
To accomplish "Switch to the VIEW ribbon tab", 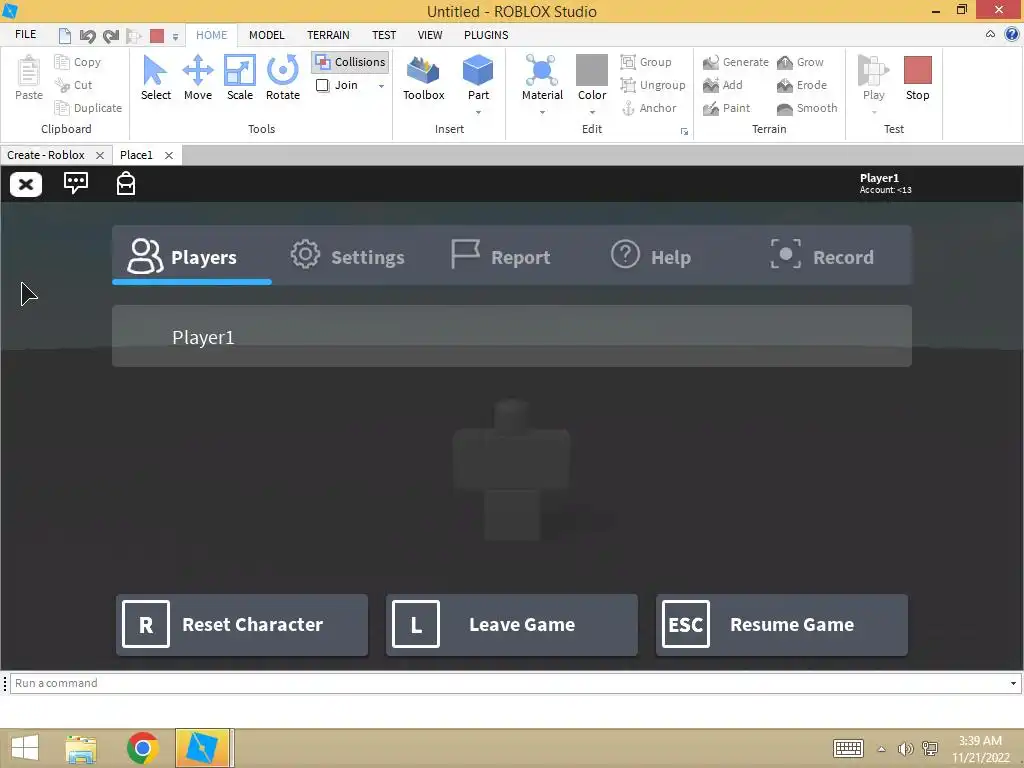I will point(430,35).
